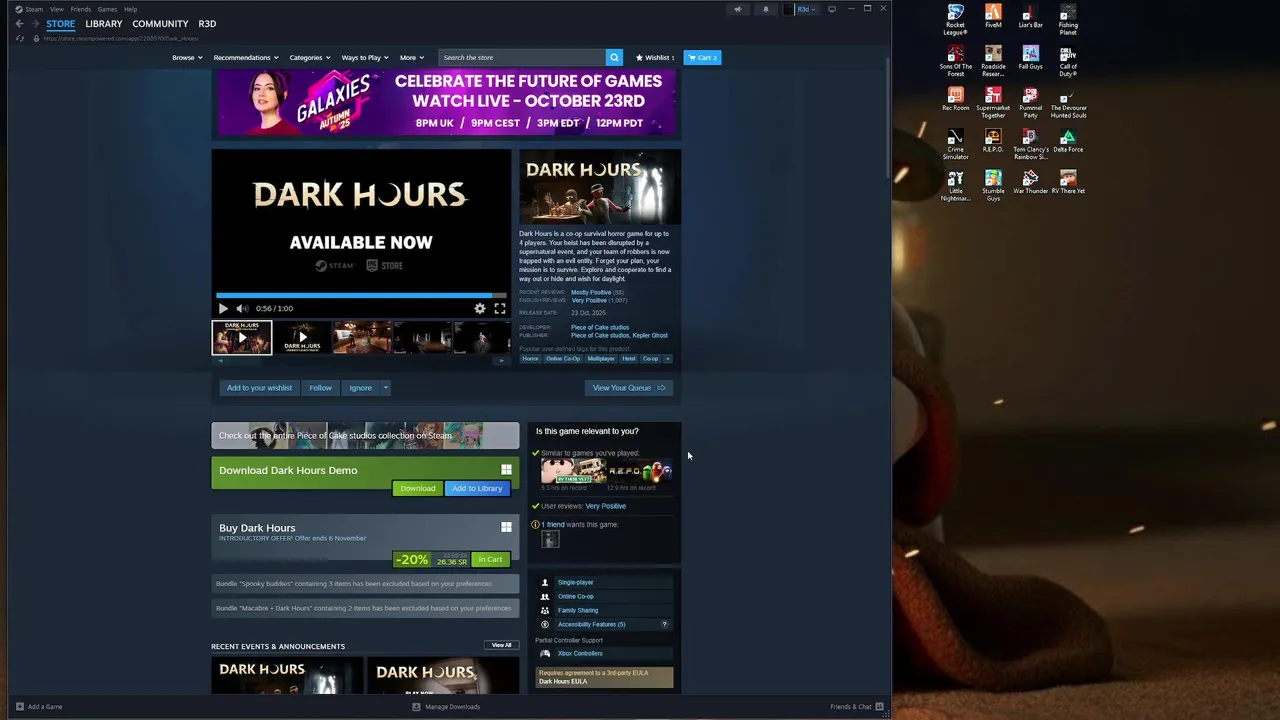Click the In Cart button
Image resolution: width=1280 pixels, height=720 pixels.
pyautogui.click(x=490, y=560)
